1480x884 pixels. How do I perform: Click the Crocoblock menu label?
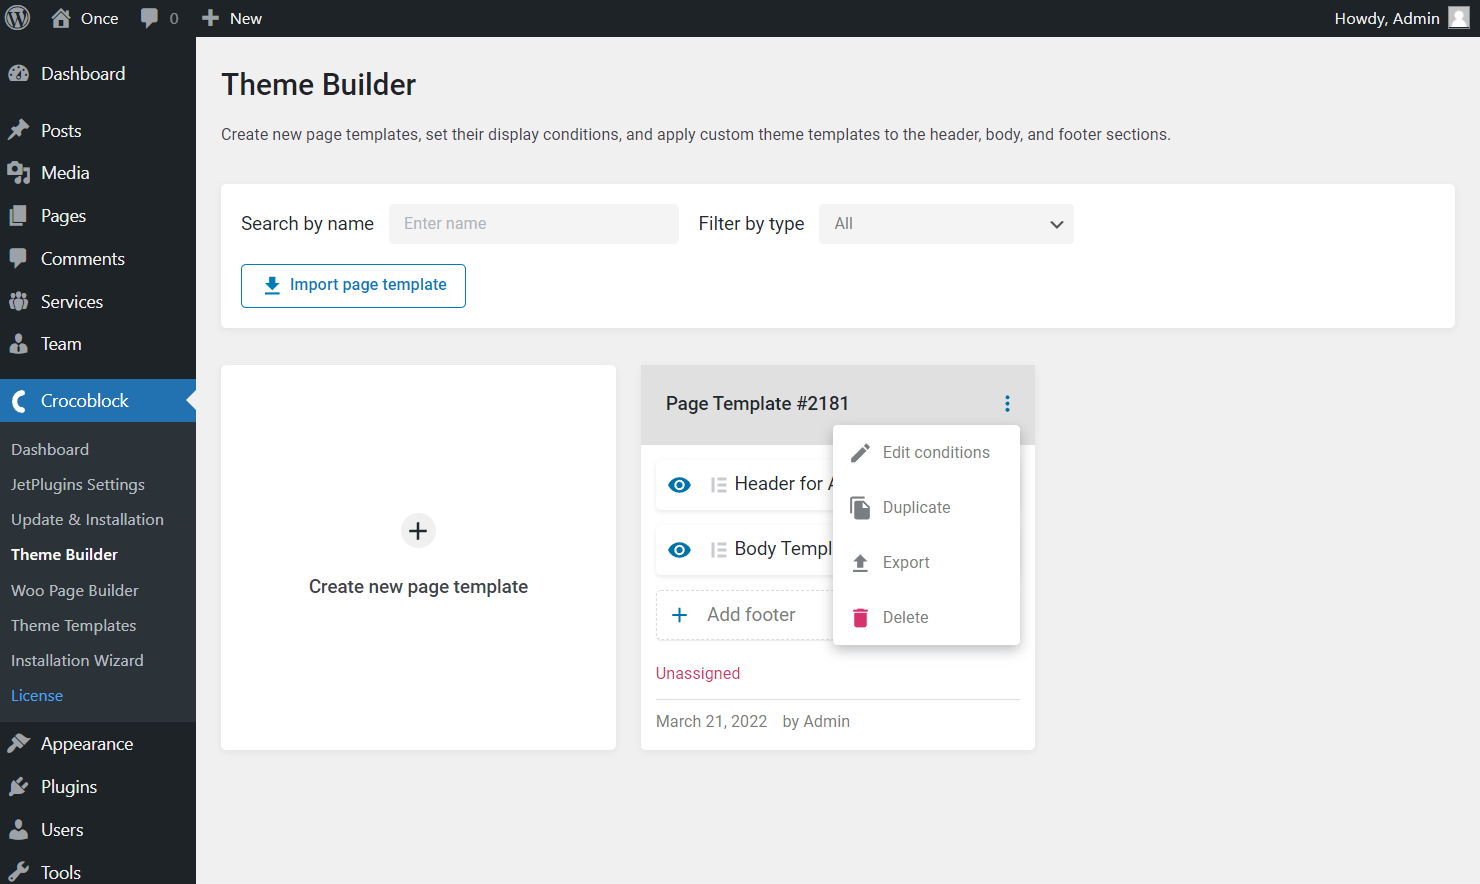click(85, 401)
